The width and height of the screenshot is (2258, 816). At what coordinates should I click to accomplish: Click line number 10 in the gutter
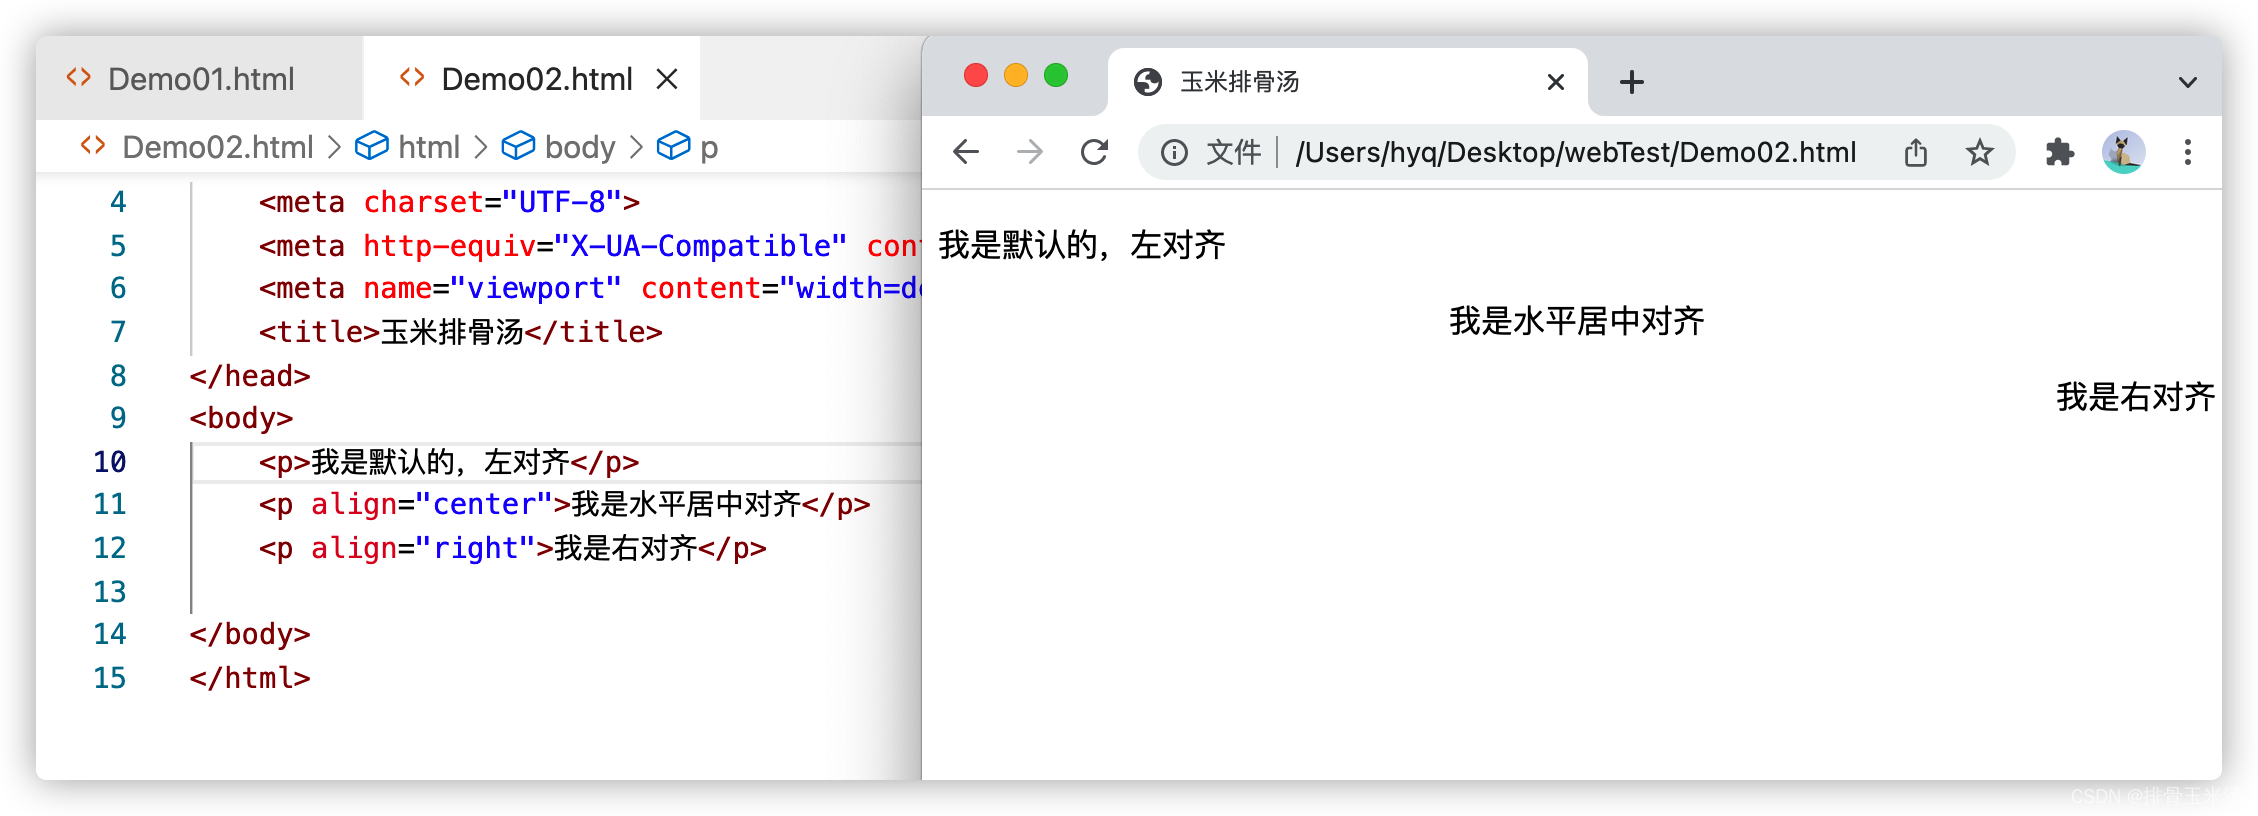[x=110, y=462]
